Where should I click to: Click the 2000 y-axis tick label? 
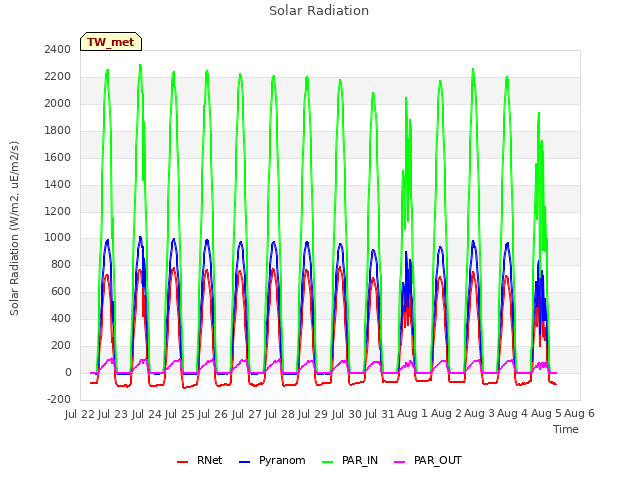(58, 103)
